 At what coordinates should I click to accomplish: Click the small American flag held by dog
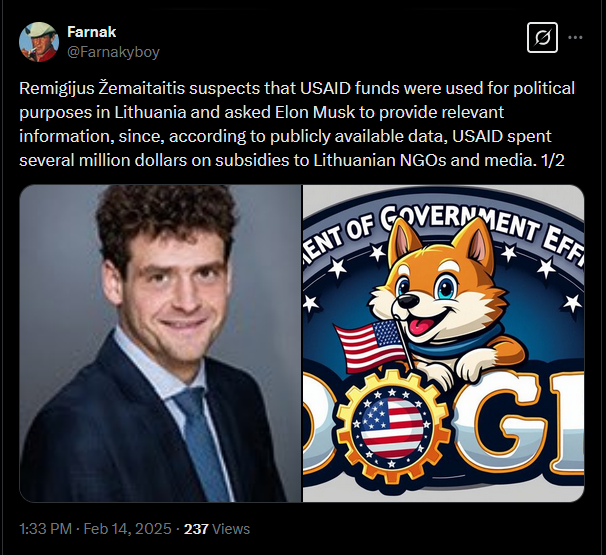click(370, 346)
